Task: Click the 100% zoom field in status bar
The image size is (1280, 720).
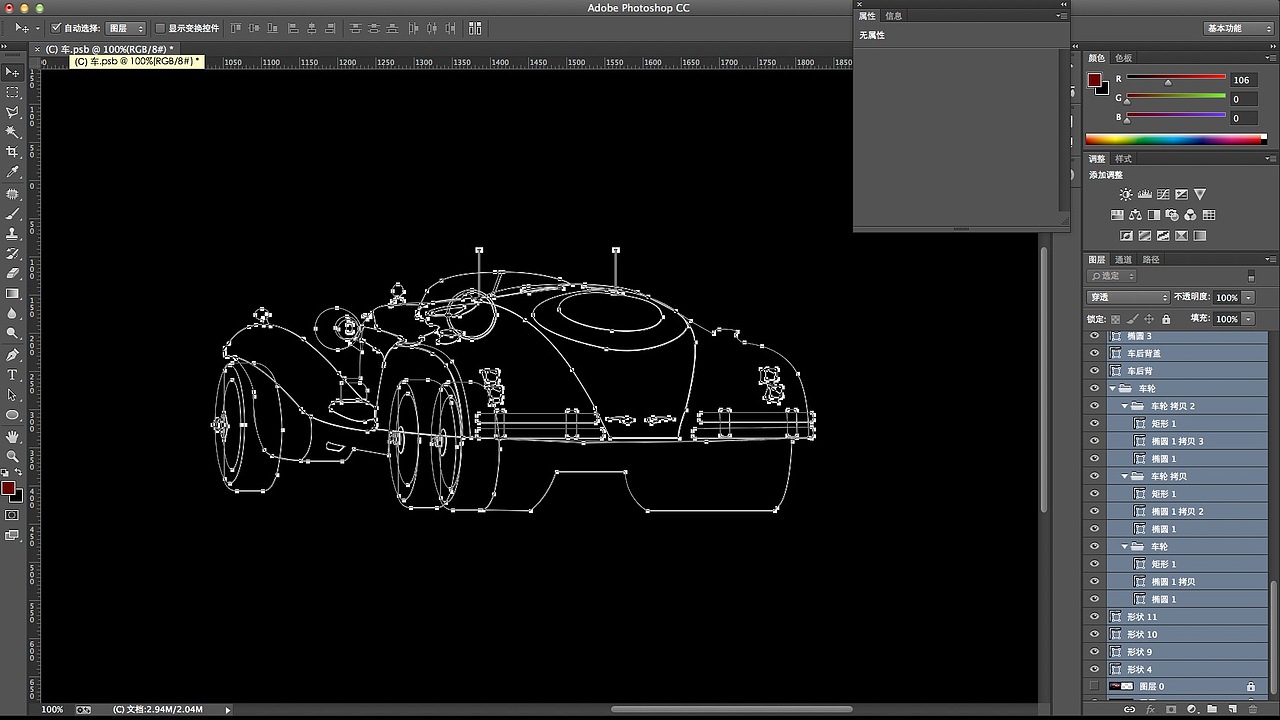Action: click(53, 709)
